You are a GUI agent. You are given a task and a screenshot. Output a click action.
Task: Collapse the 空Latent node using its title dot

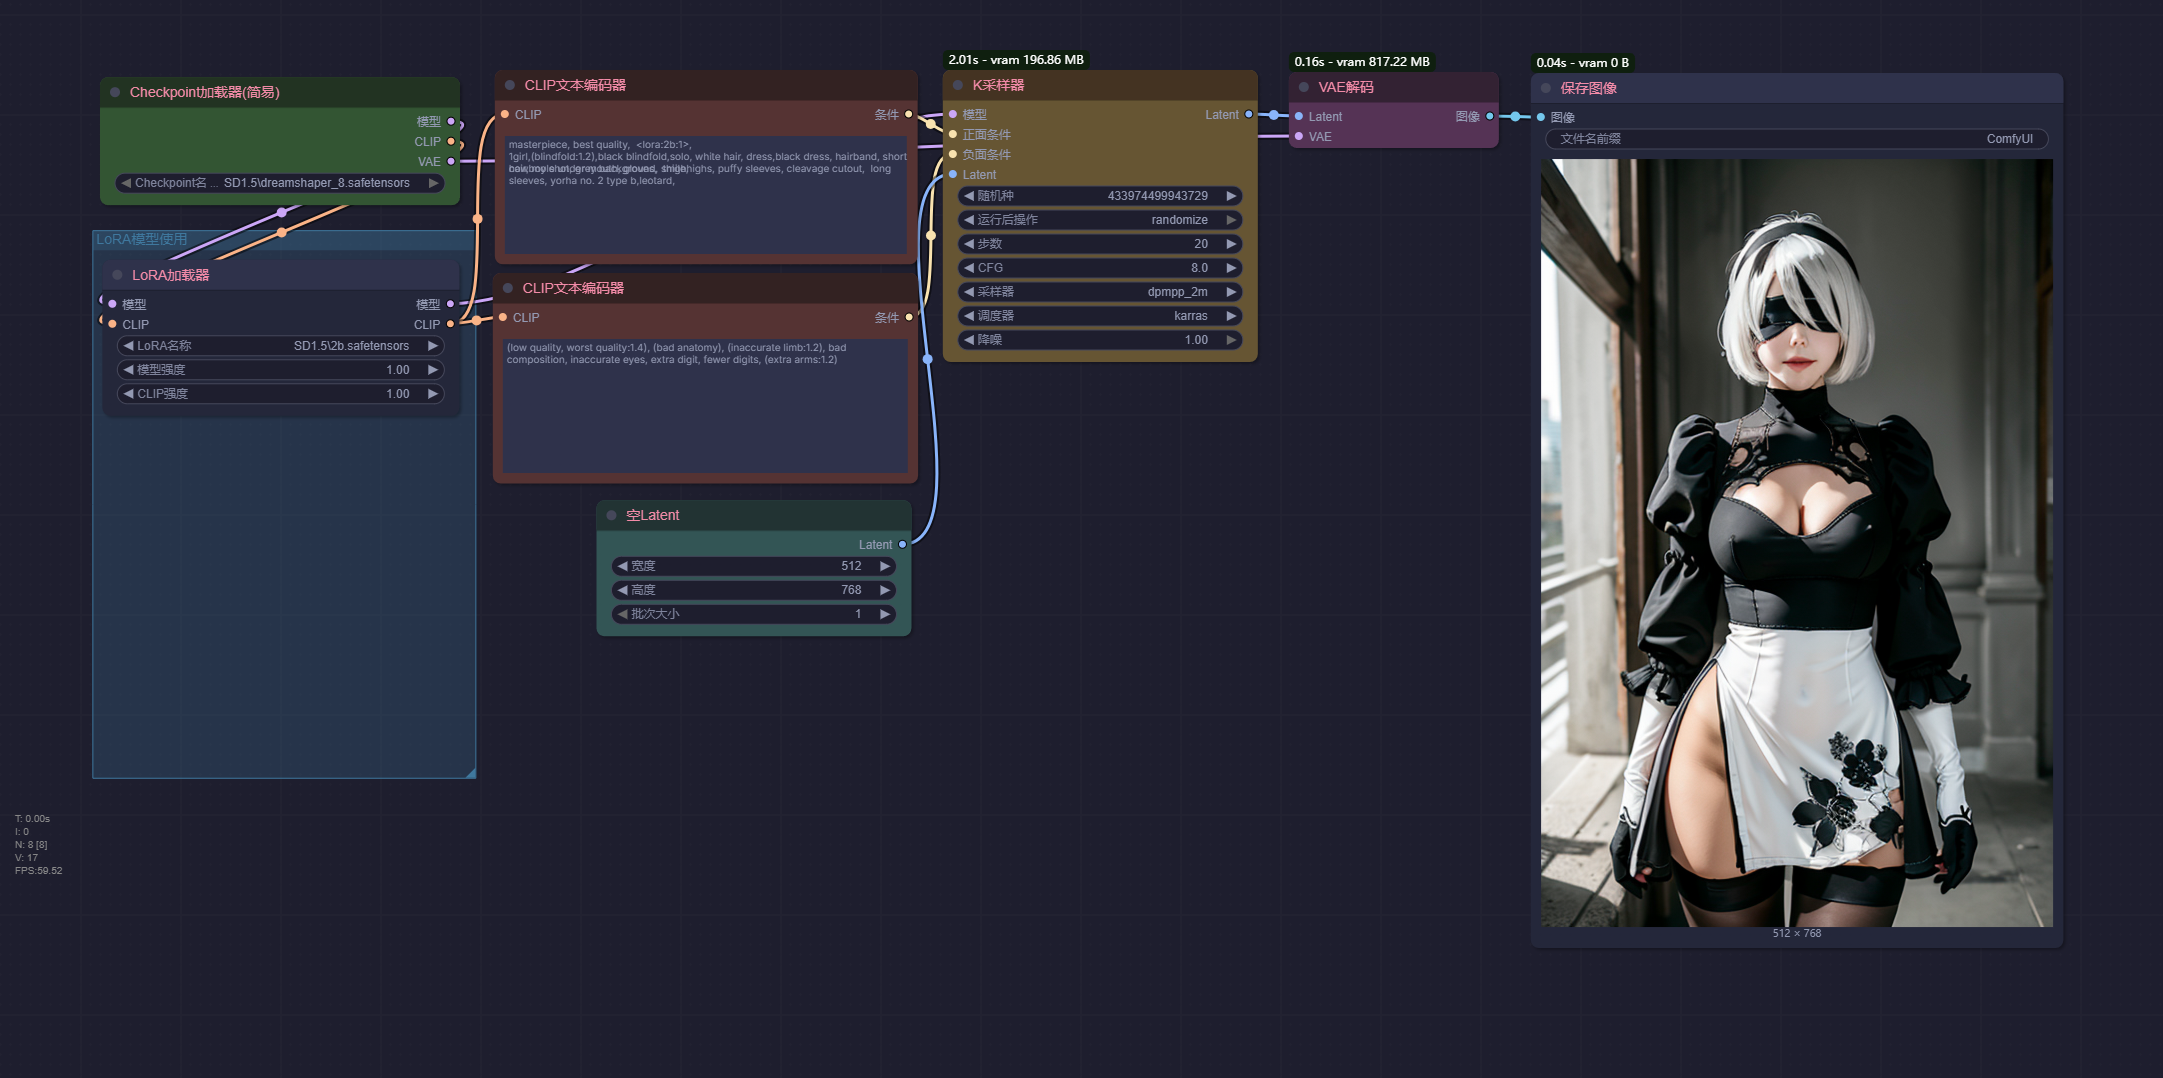coord(612,516)
